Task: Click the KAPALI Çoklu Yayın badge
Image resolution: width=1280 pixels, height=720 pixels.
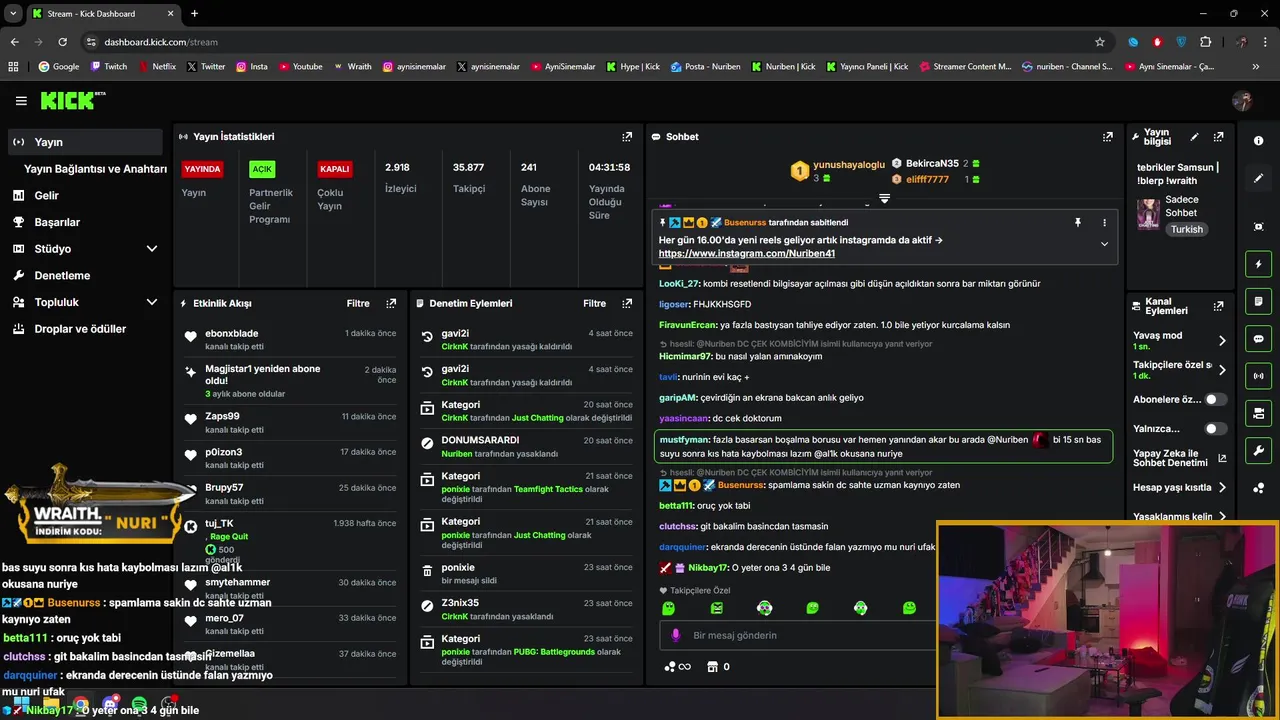Action: pyautogui.click(x=334, y=169)
